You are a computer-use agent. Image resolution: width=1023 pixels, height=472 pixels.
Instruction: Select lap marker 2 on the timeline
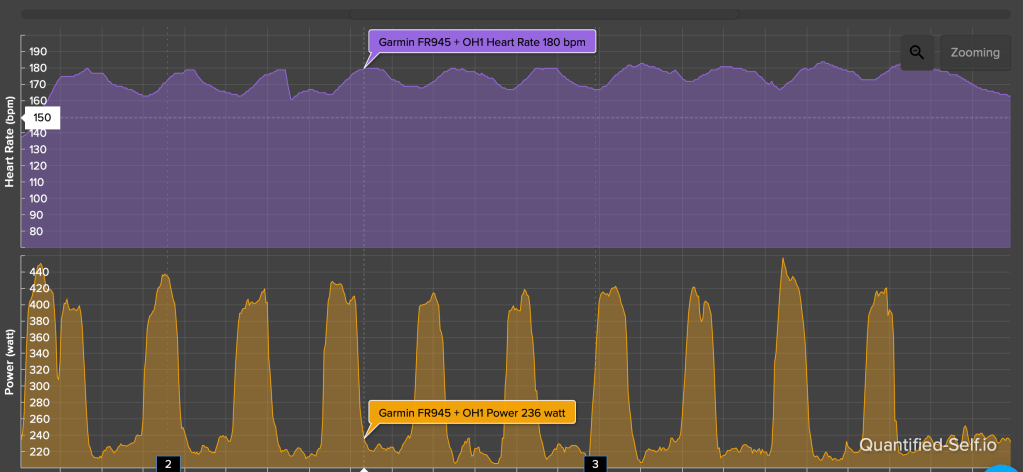[168, 464]
